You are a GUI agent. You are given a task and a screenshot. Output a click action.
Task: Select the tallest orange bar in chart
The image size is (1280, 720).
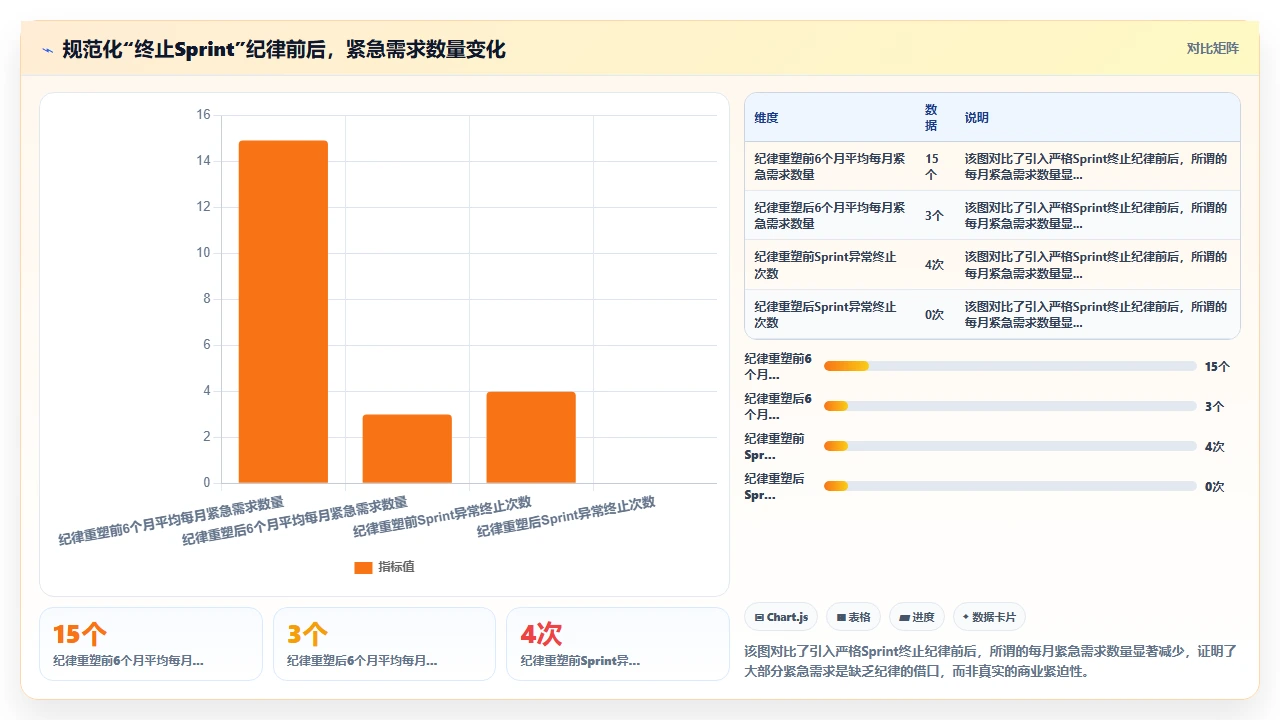coord(283,312)
